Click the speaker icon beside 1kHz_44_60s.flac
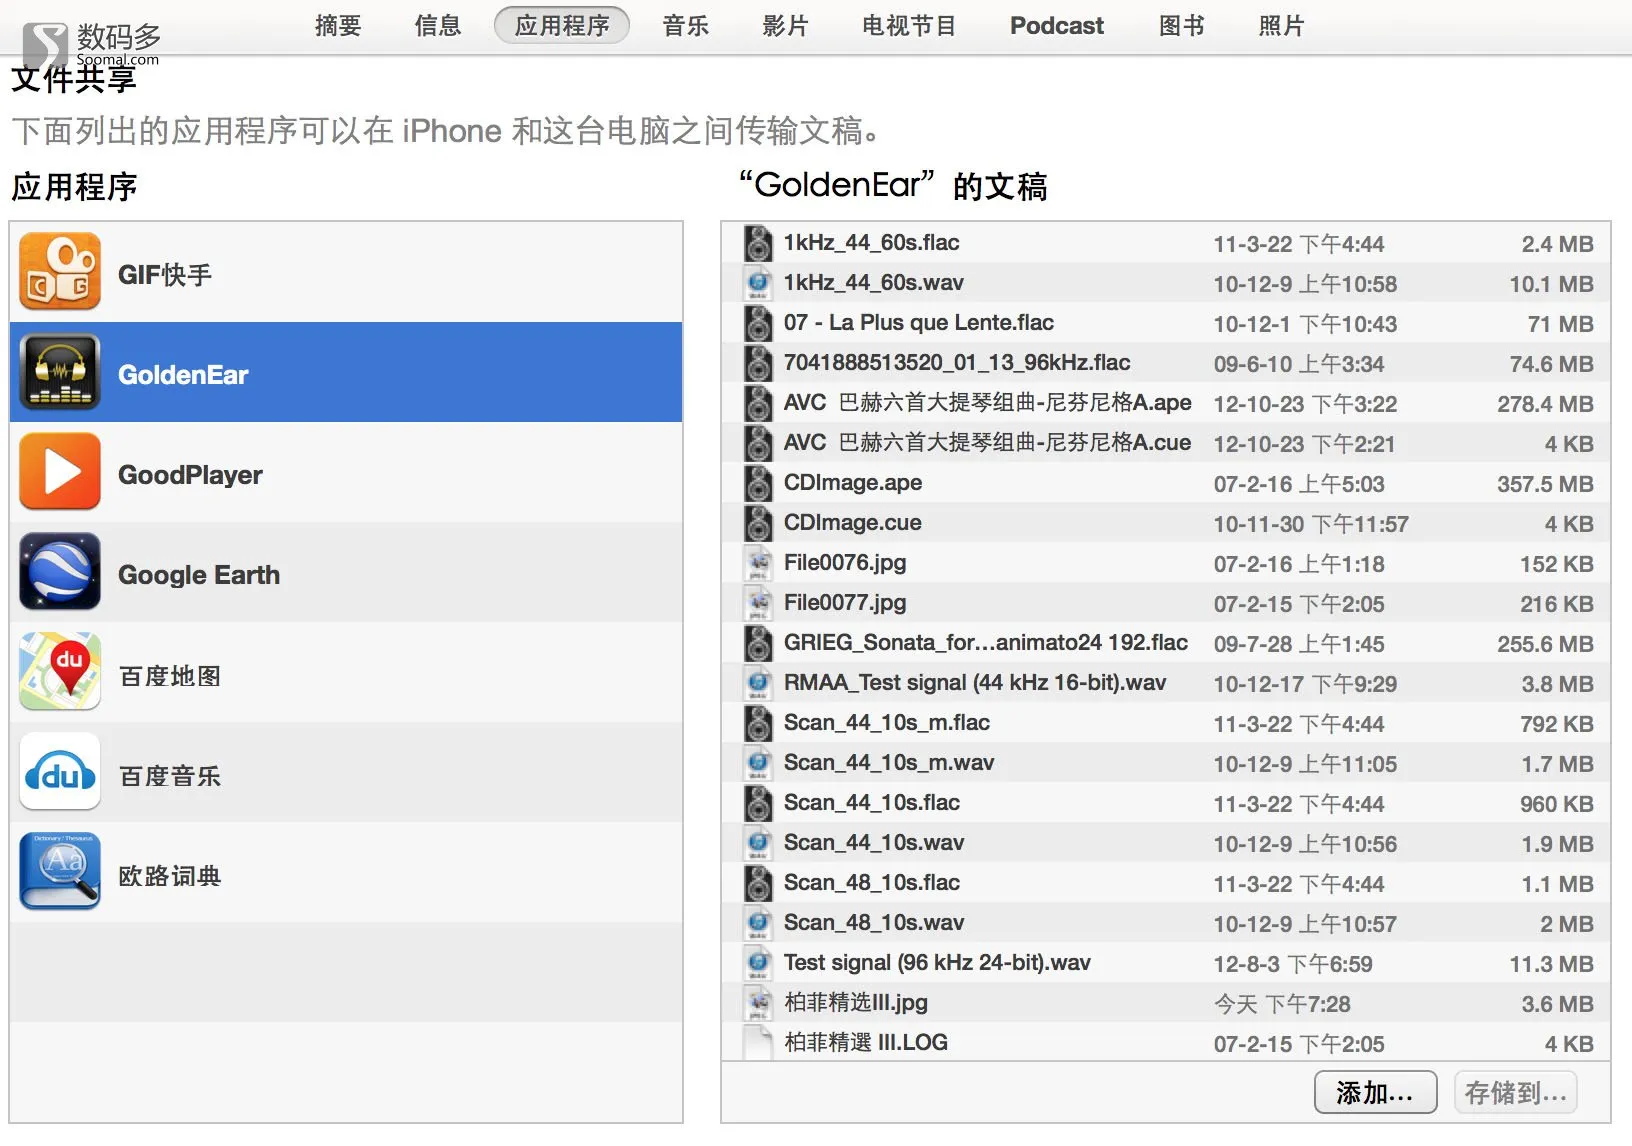 (759, 243)
